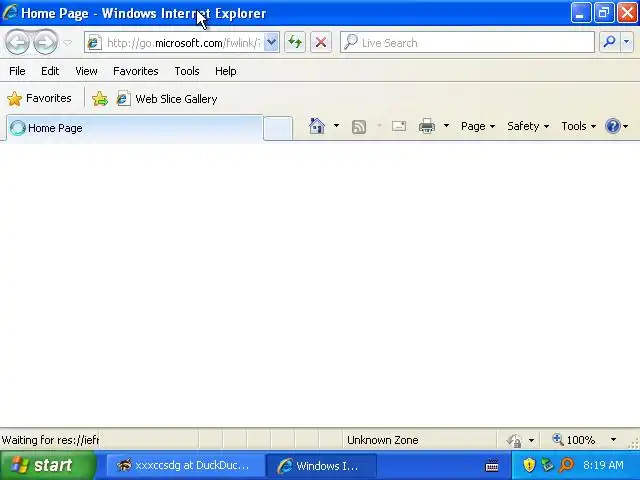Click the 'Waiting for res://iefr' status text
The width and height of the screenshot is (640, 480).
tap(50, 440)
